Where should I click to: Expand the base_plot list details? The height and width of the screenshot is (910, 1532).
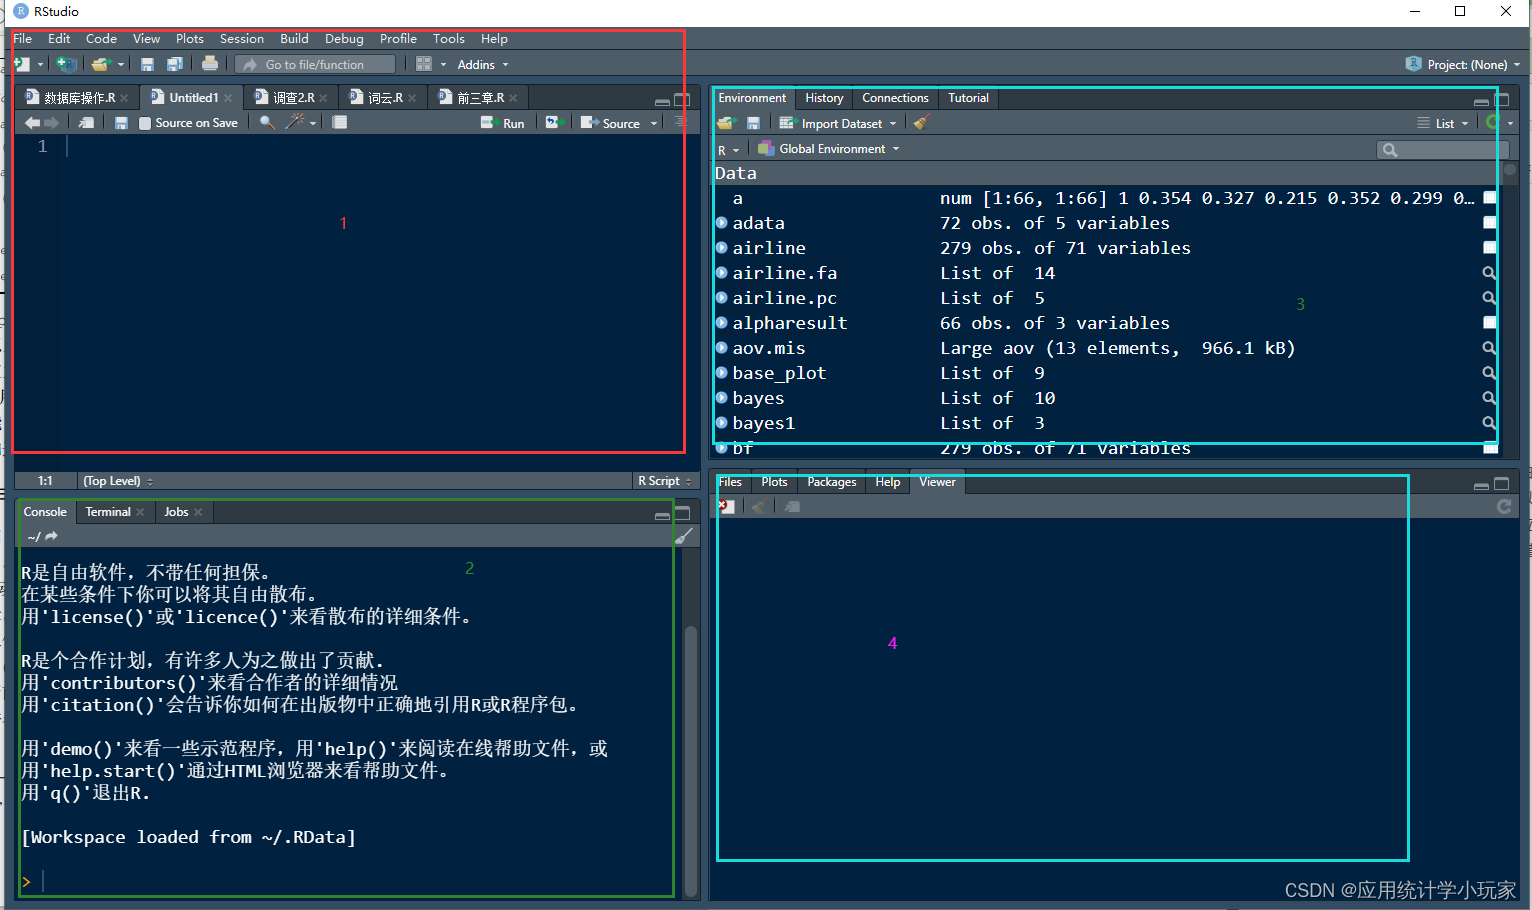pyautogui.click(x=721, y=372)
